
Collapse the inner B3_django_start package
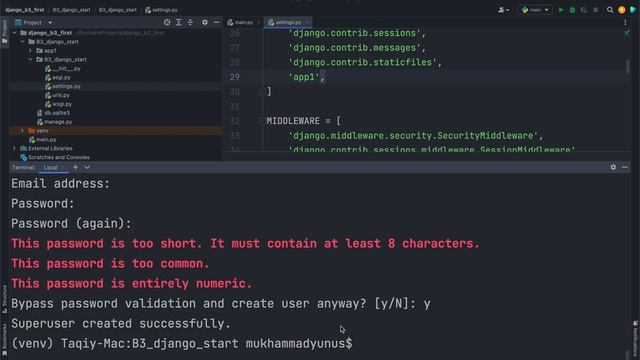pos(30,60)
